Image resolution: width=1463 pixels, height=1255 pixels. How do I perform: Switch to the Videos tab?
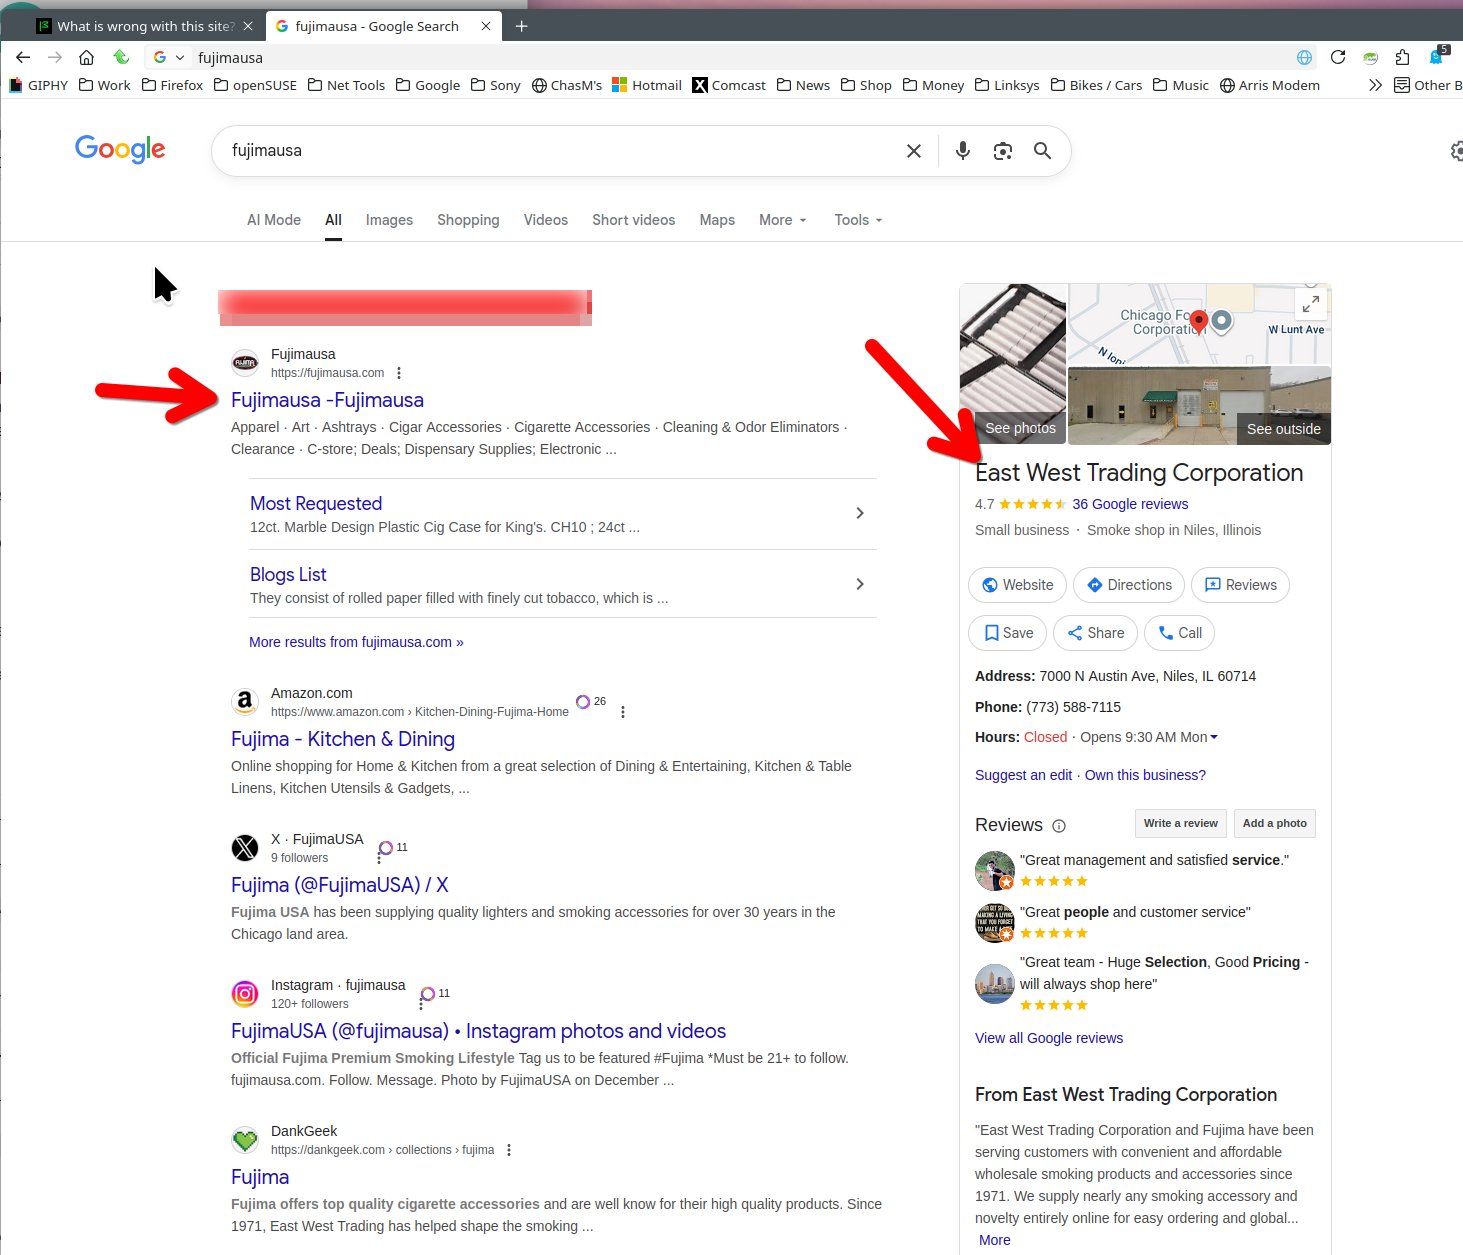pos(546,220)
